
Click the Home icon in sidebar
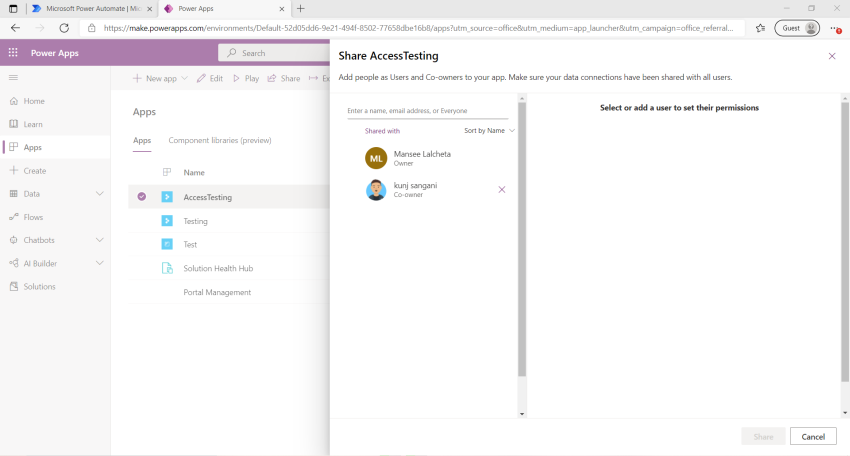click(14, 101)
